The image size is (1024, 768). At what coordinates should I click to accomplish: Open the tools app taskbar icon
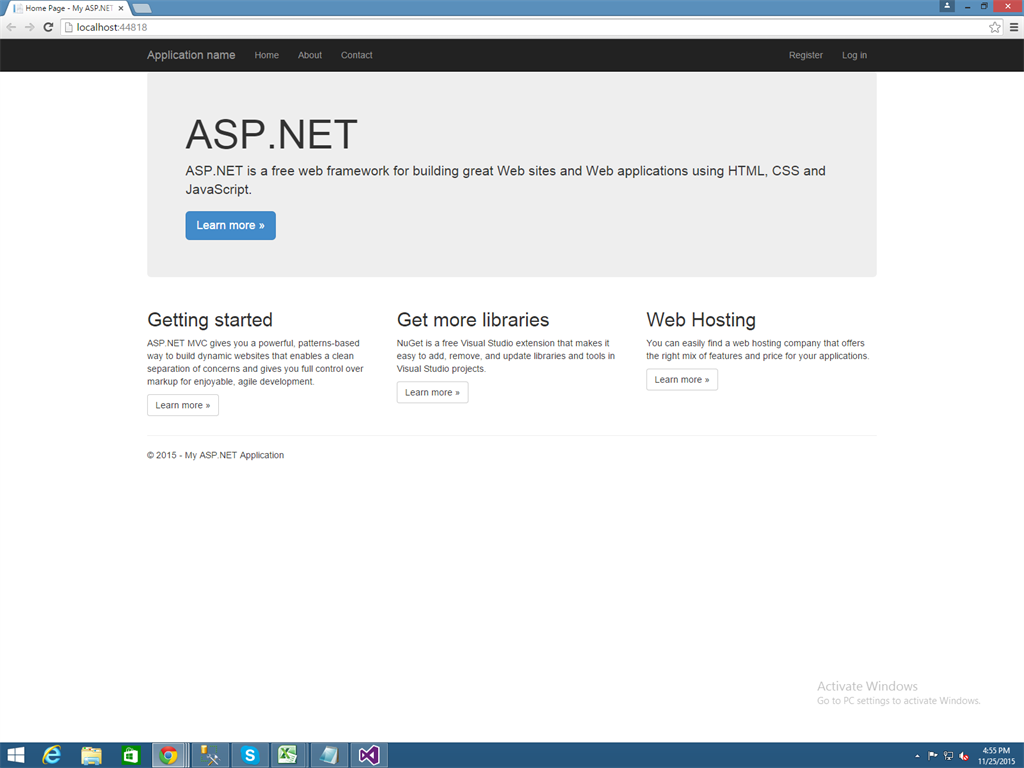click(x=210, y=756)
